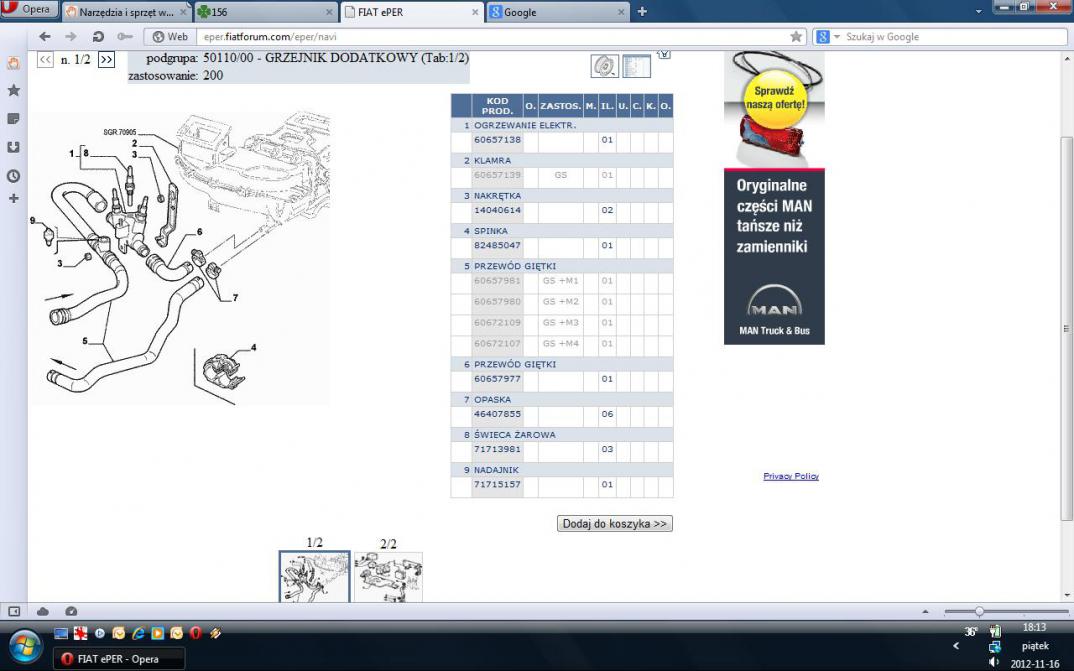The width and height of the screenshot is (1074, 671).
Task: Go to next table with >> button
Action: tap(106, 60)
